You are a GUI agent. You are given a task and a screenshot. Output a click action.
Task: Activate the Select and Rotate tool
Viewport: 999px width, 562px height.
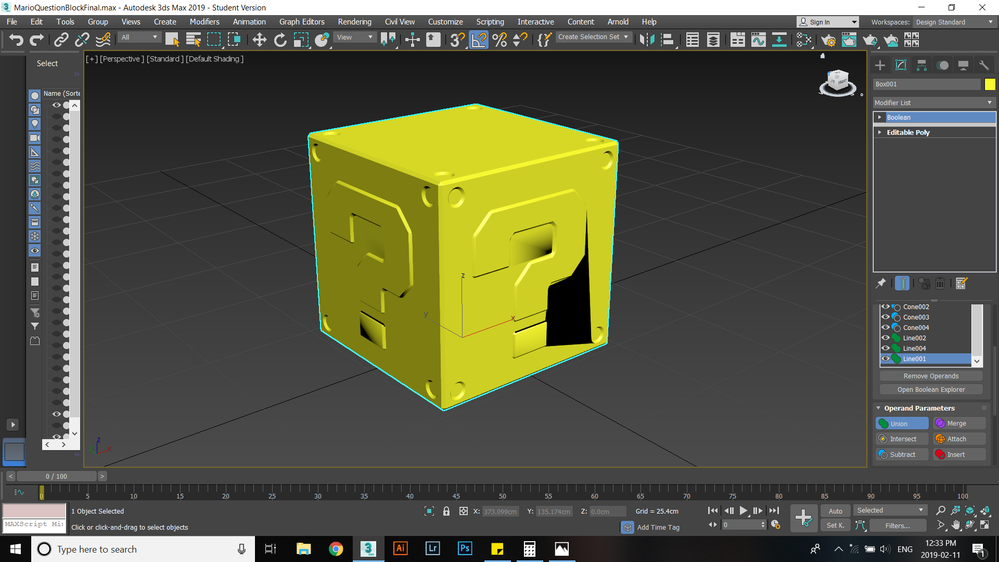280,40
